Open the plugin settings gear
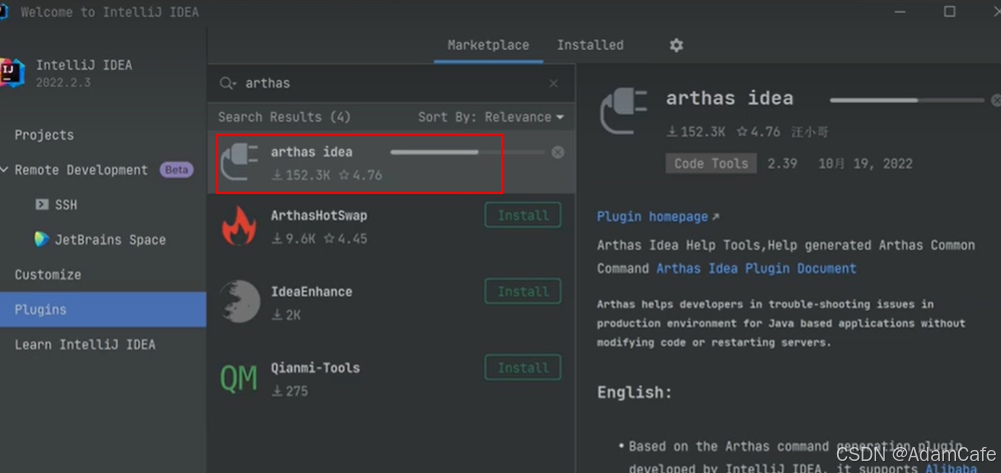The height and width of the screenshot is (473, 1001). pos(676,45)
